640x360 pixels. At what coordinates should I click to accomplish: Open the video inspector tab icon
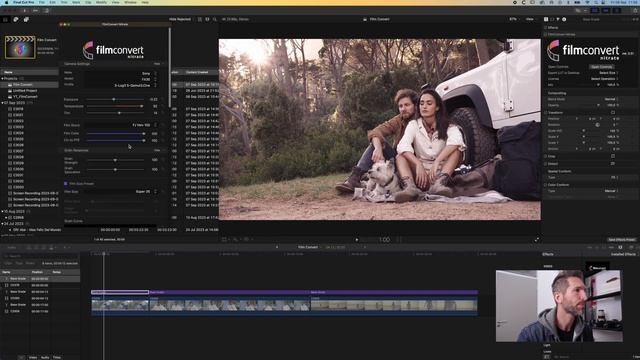click(546, 19)
